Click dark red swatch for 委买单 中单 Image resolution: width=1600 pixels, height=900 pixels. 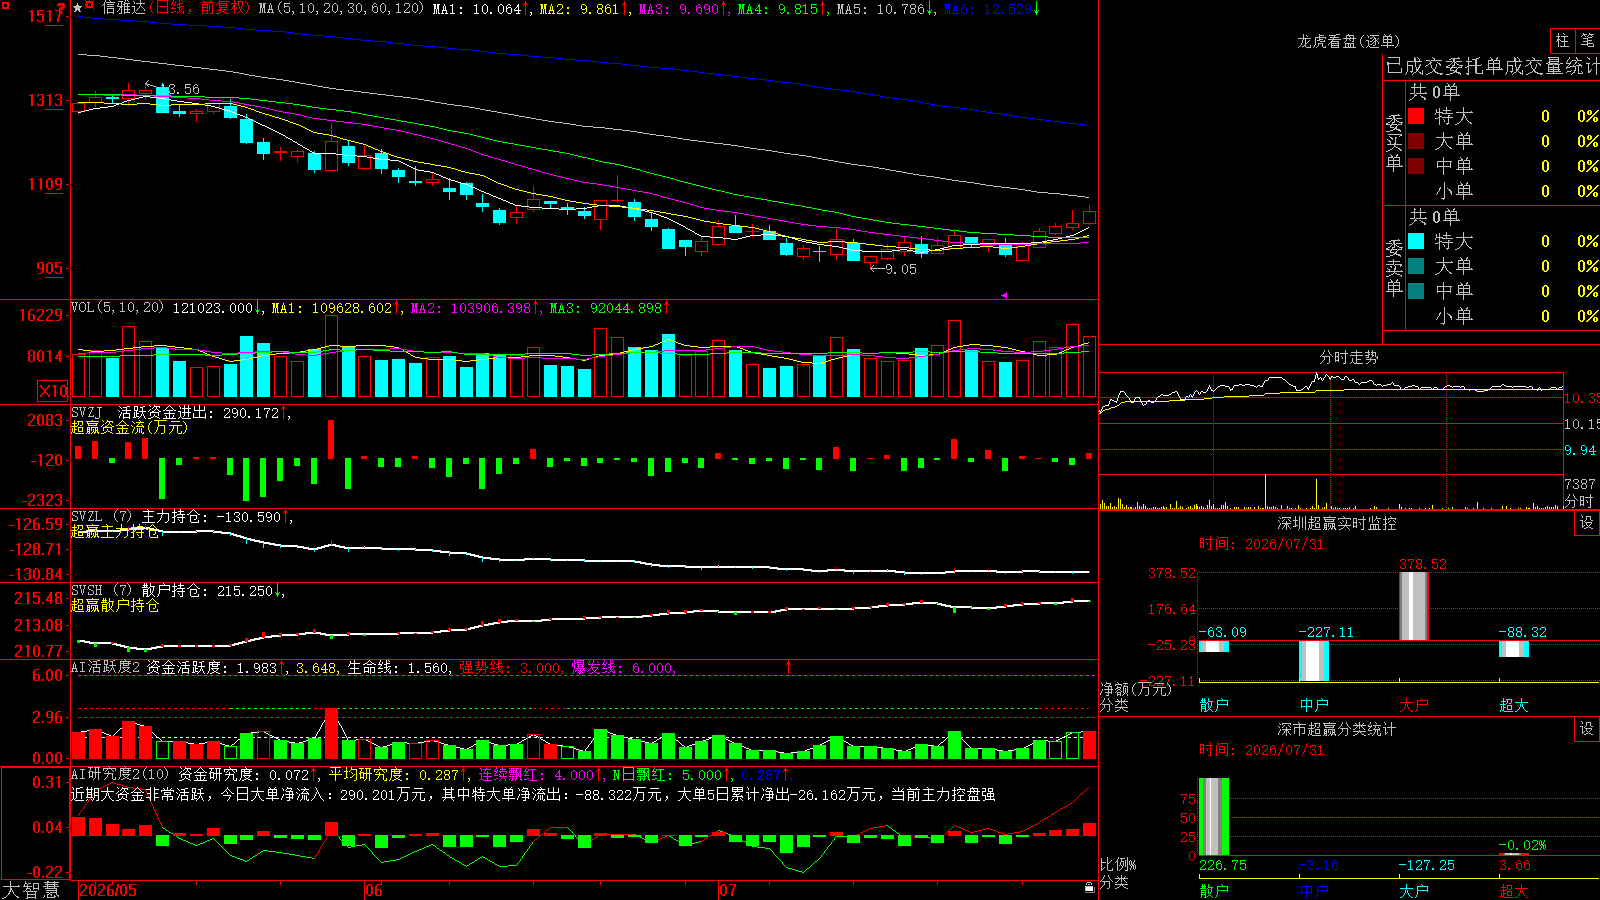click(x=1416, y=165)
